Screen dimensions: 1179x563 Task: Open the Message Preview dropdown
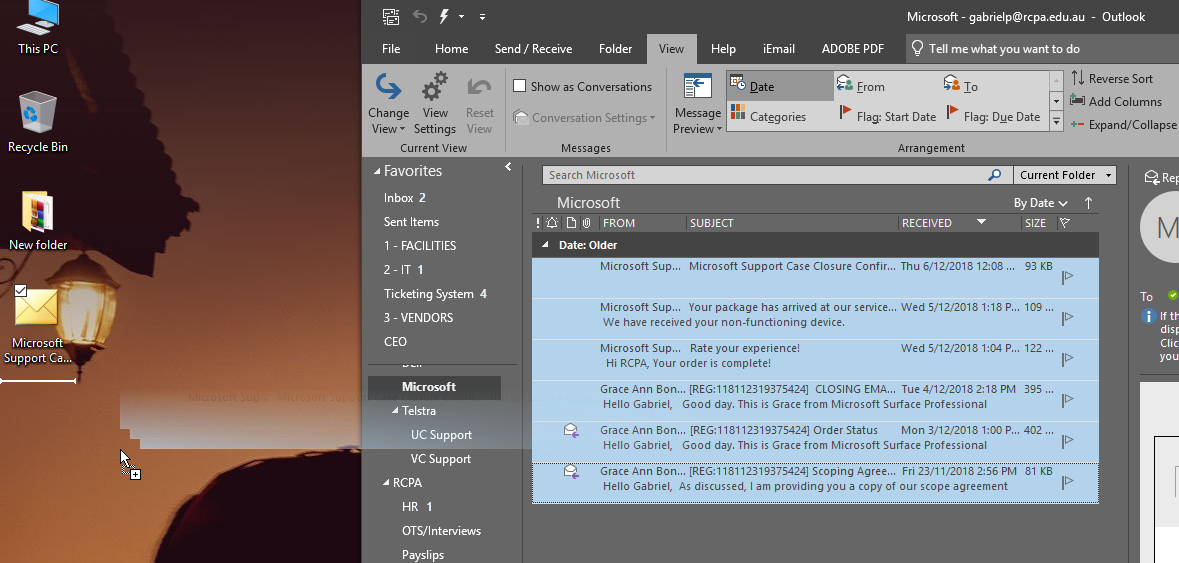(698, 104)
